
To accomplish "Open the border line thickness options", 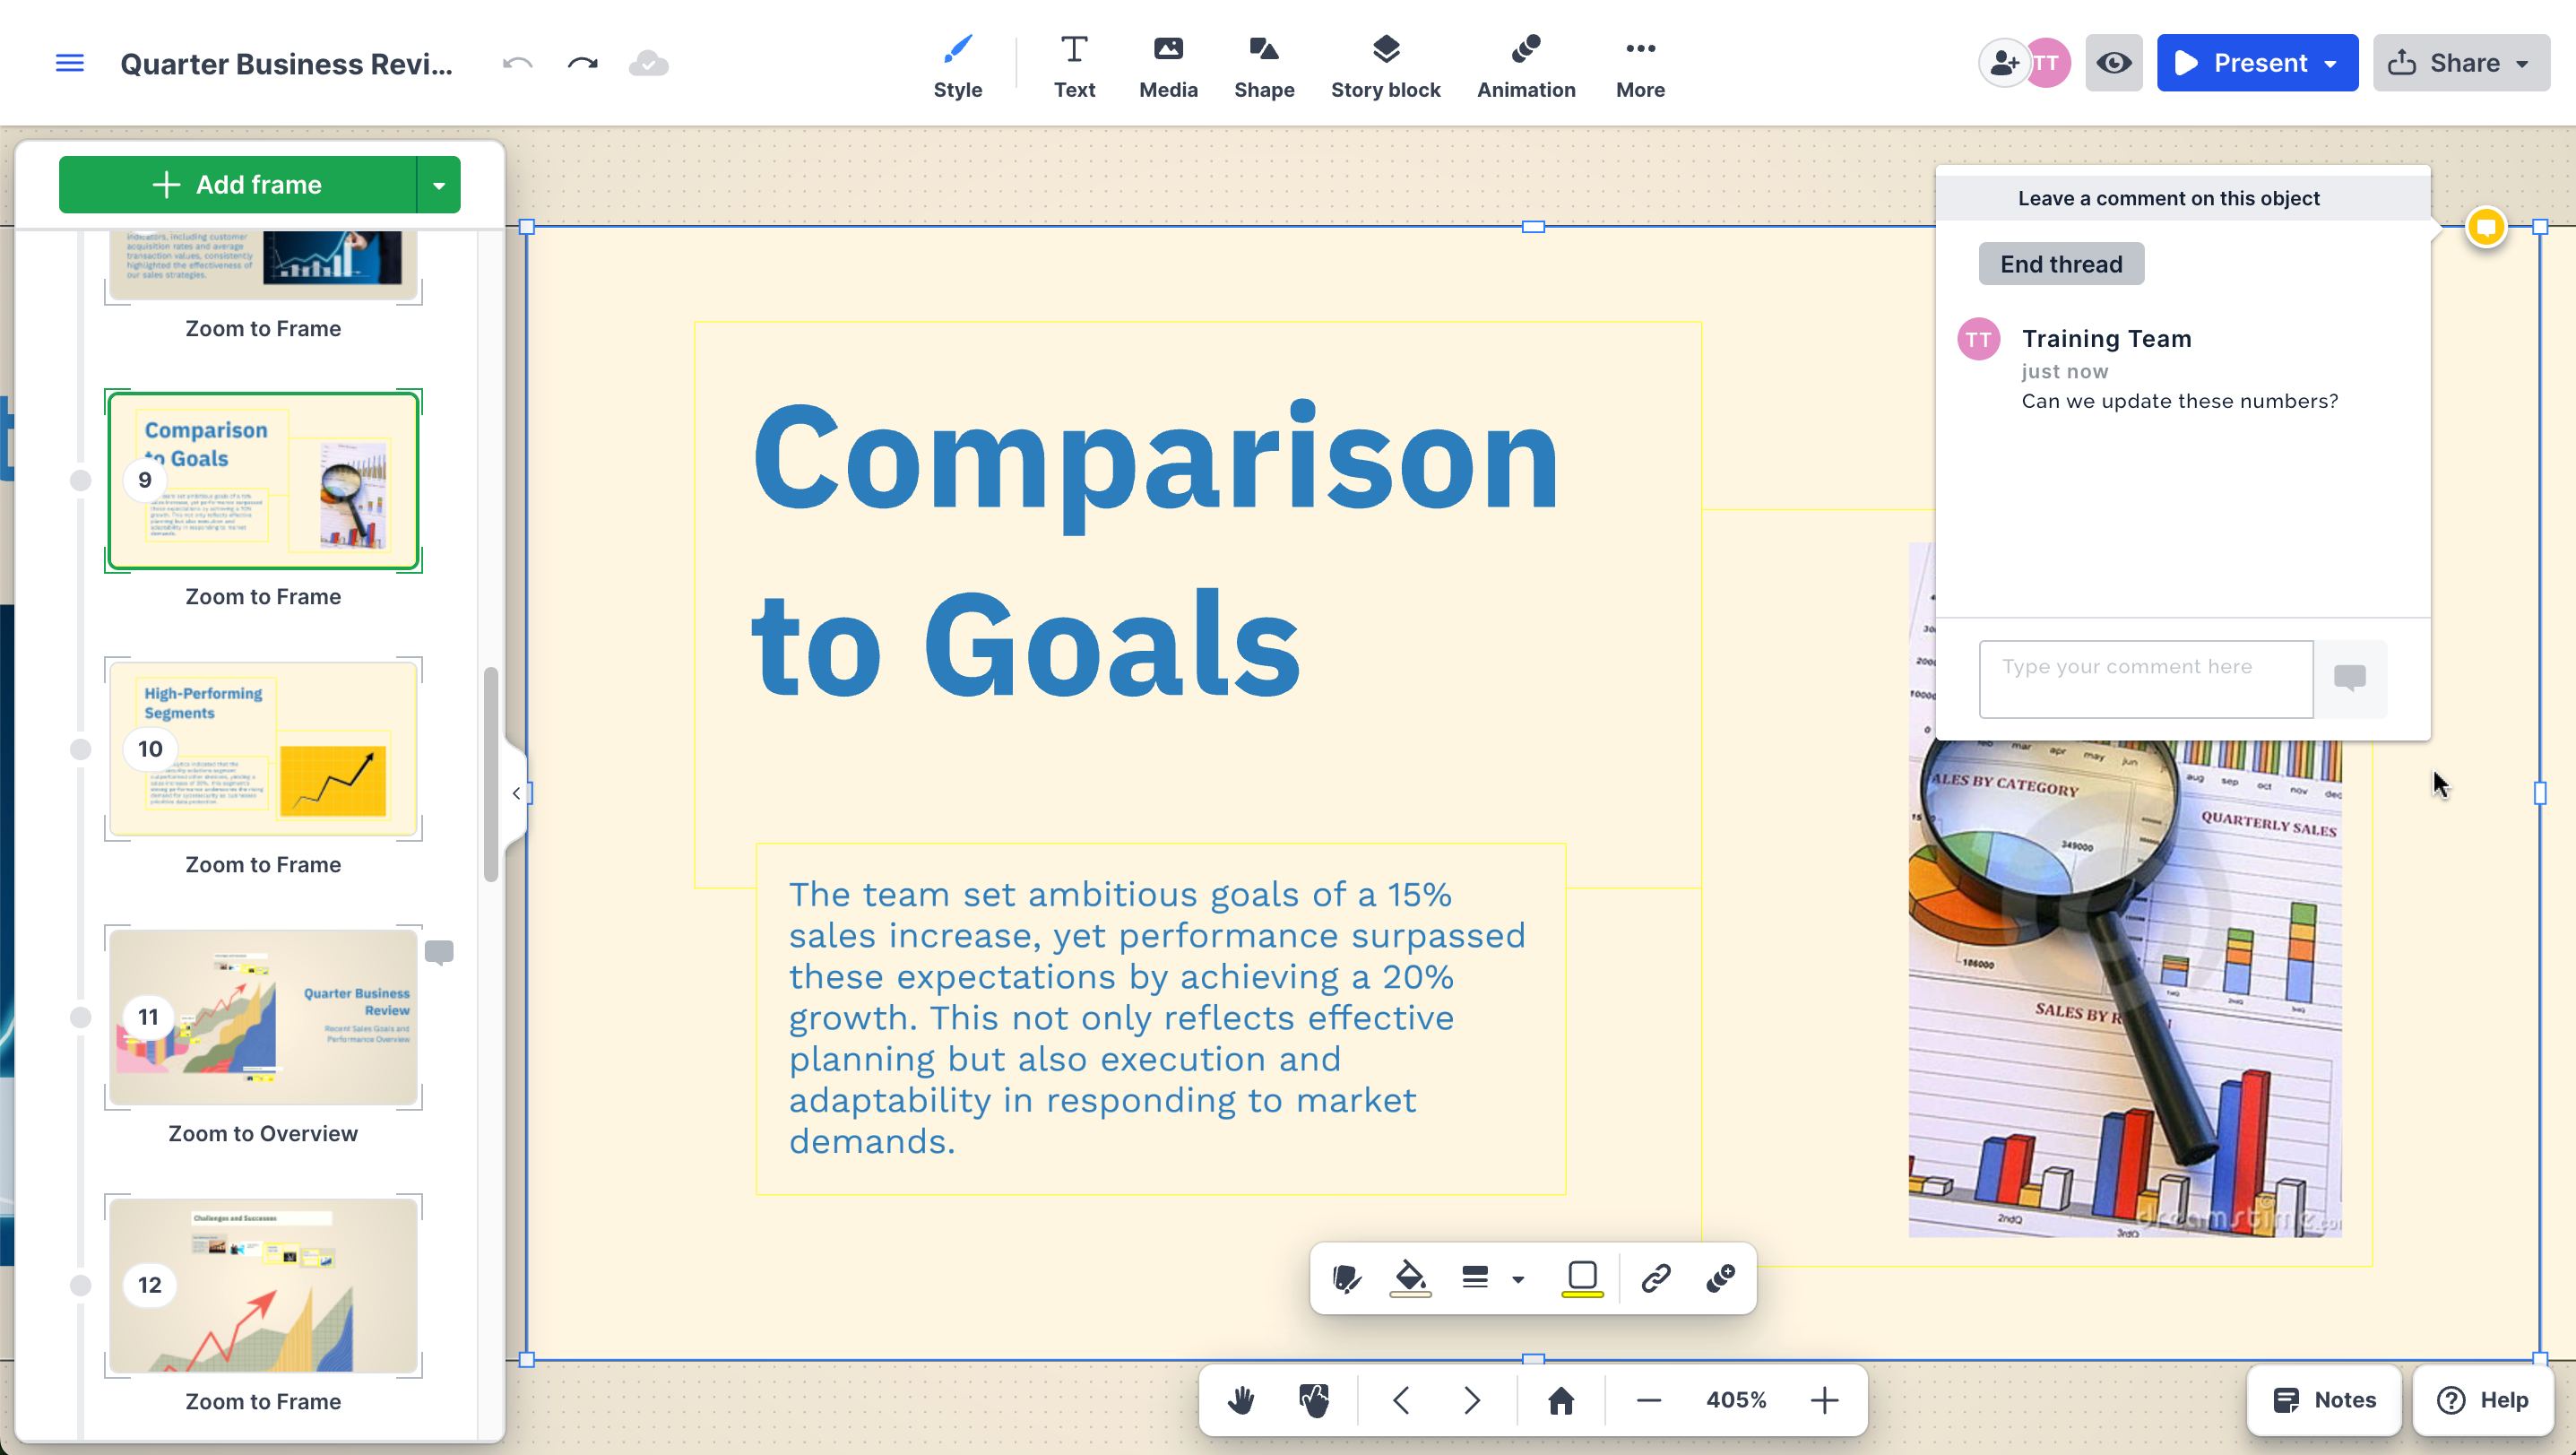I will (1475, 1277).
